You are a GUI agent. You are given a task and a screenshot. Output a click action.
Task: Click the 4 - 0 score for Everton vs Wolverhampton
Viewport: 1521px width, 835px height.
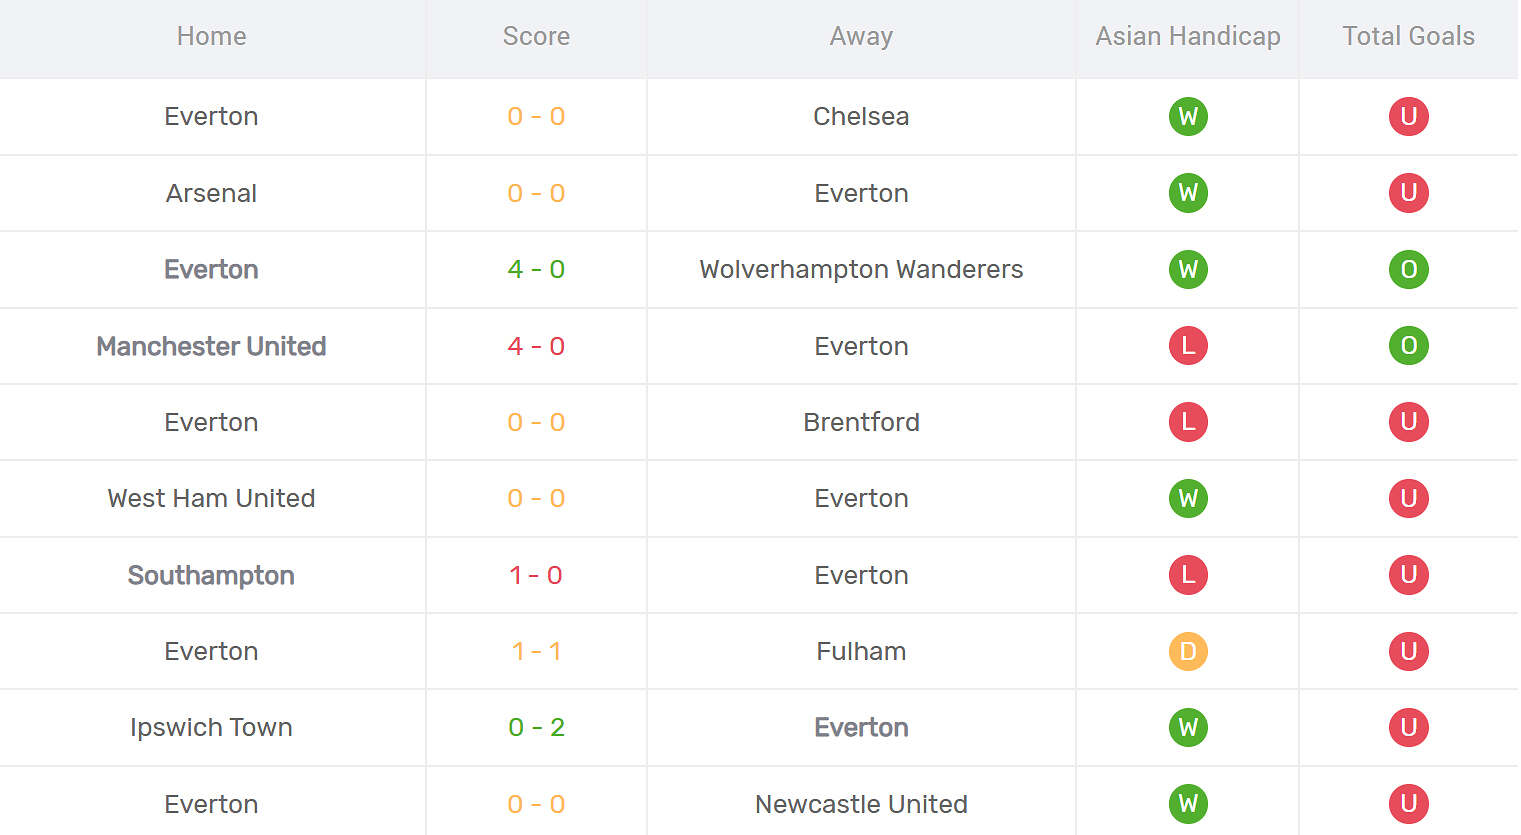536,270
